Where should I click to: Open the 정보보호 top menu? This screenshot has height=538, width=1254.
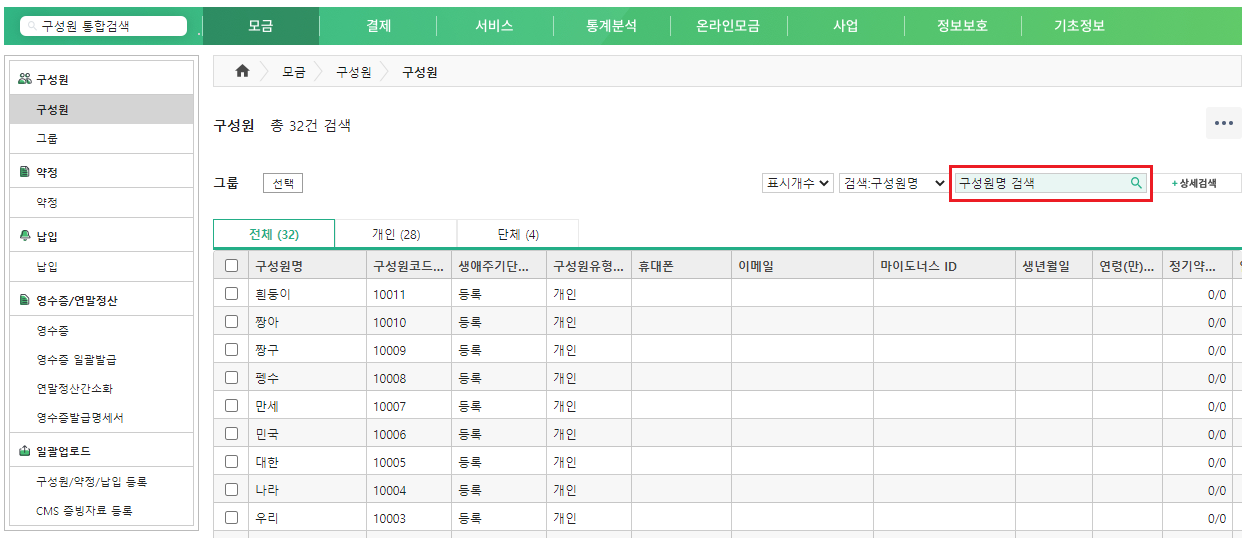(962, 26)
